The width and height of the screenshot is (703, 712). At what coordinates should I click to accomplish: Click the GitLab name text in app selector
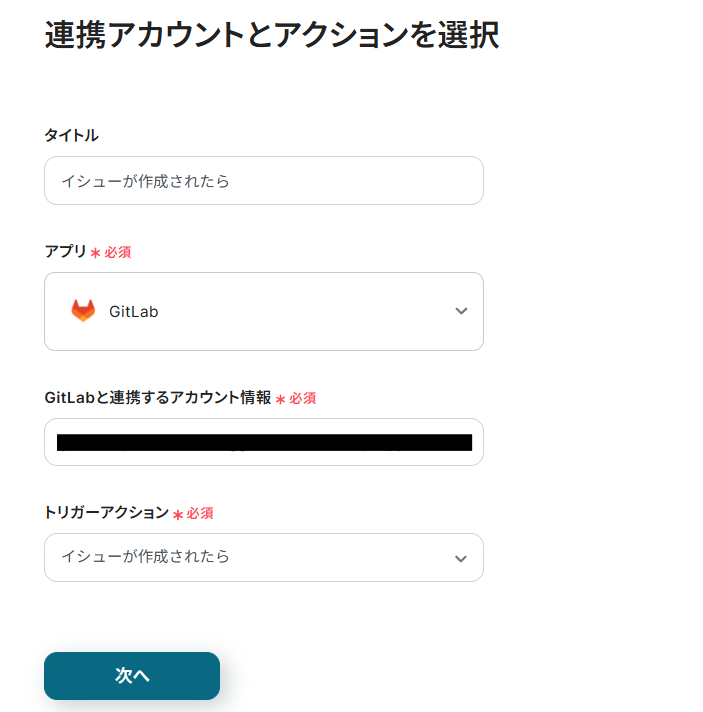[133, 312]
